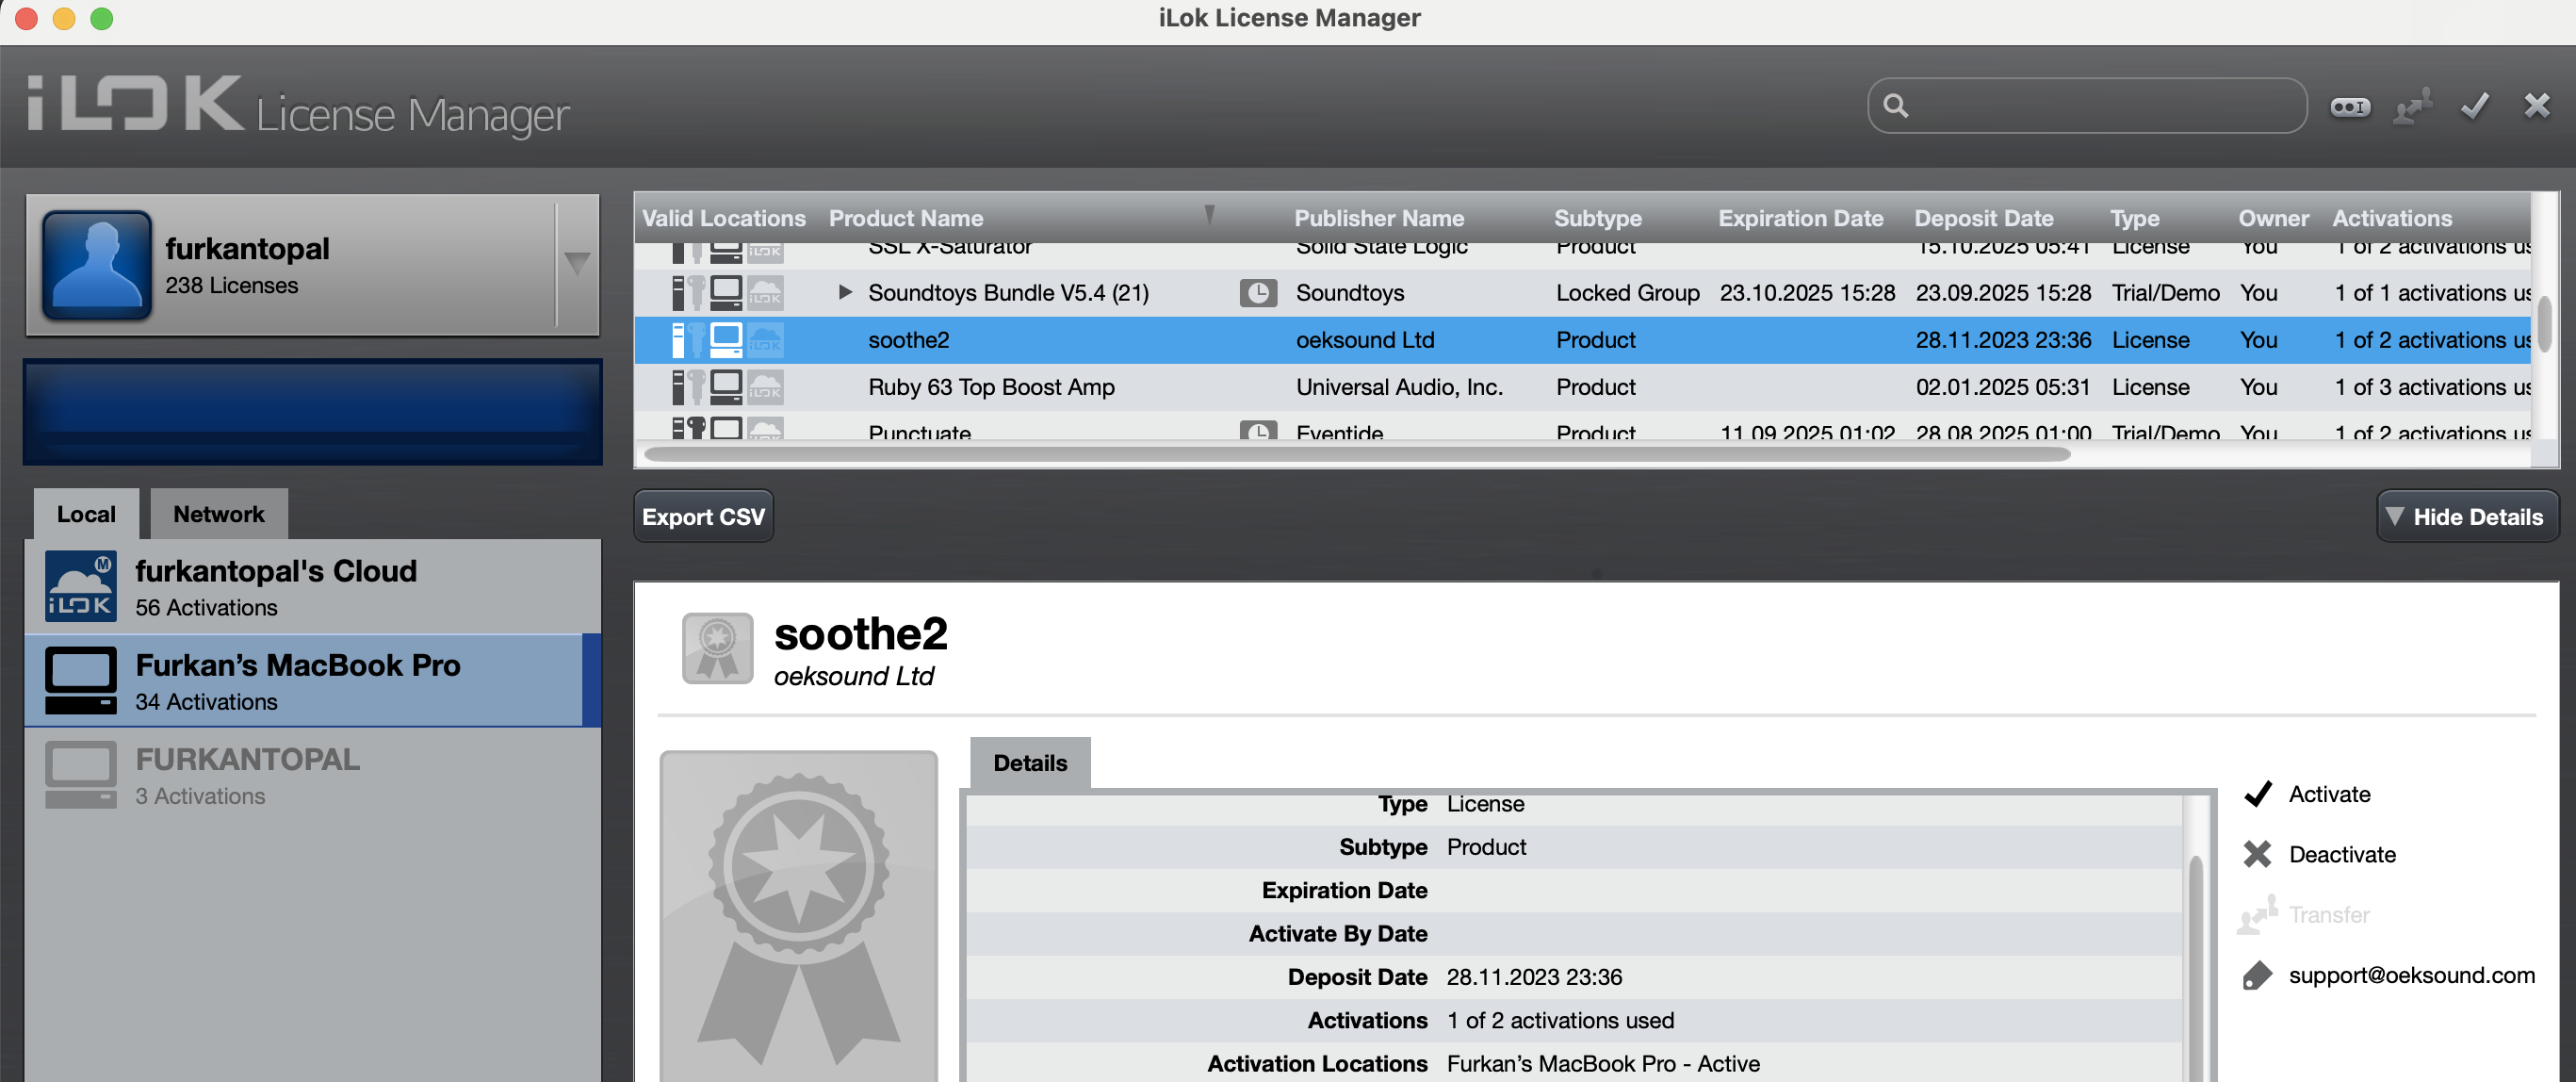This screenshot has height=1082, width=2576.
Task: Open the transfer licenses icon near the search bar
Action: (x=2414, y=106)
